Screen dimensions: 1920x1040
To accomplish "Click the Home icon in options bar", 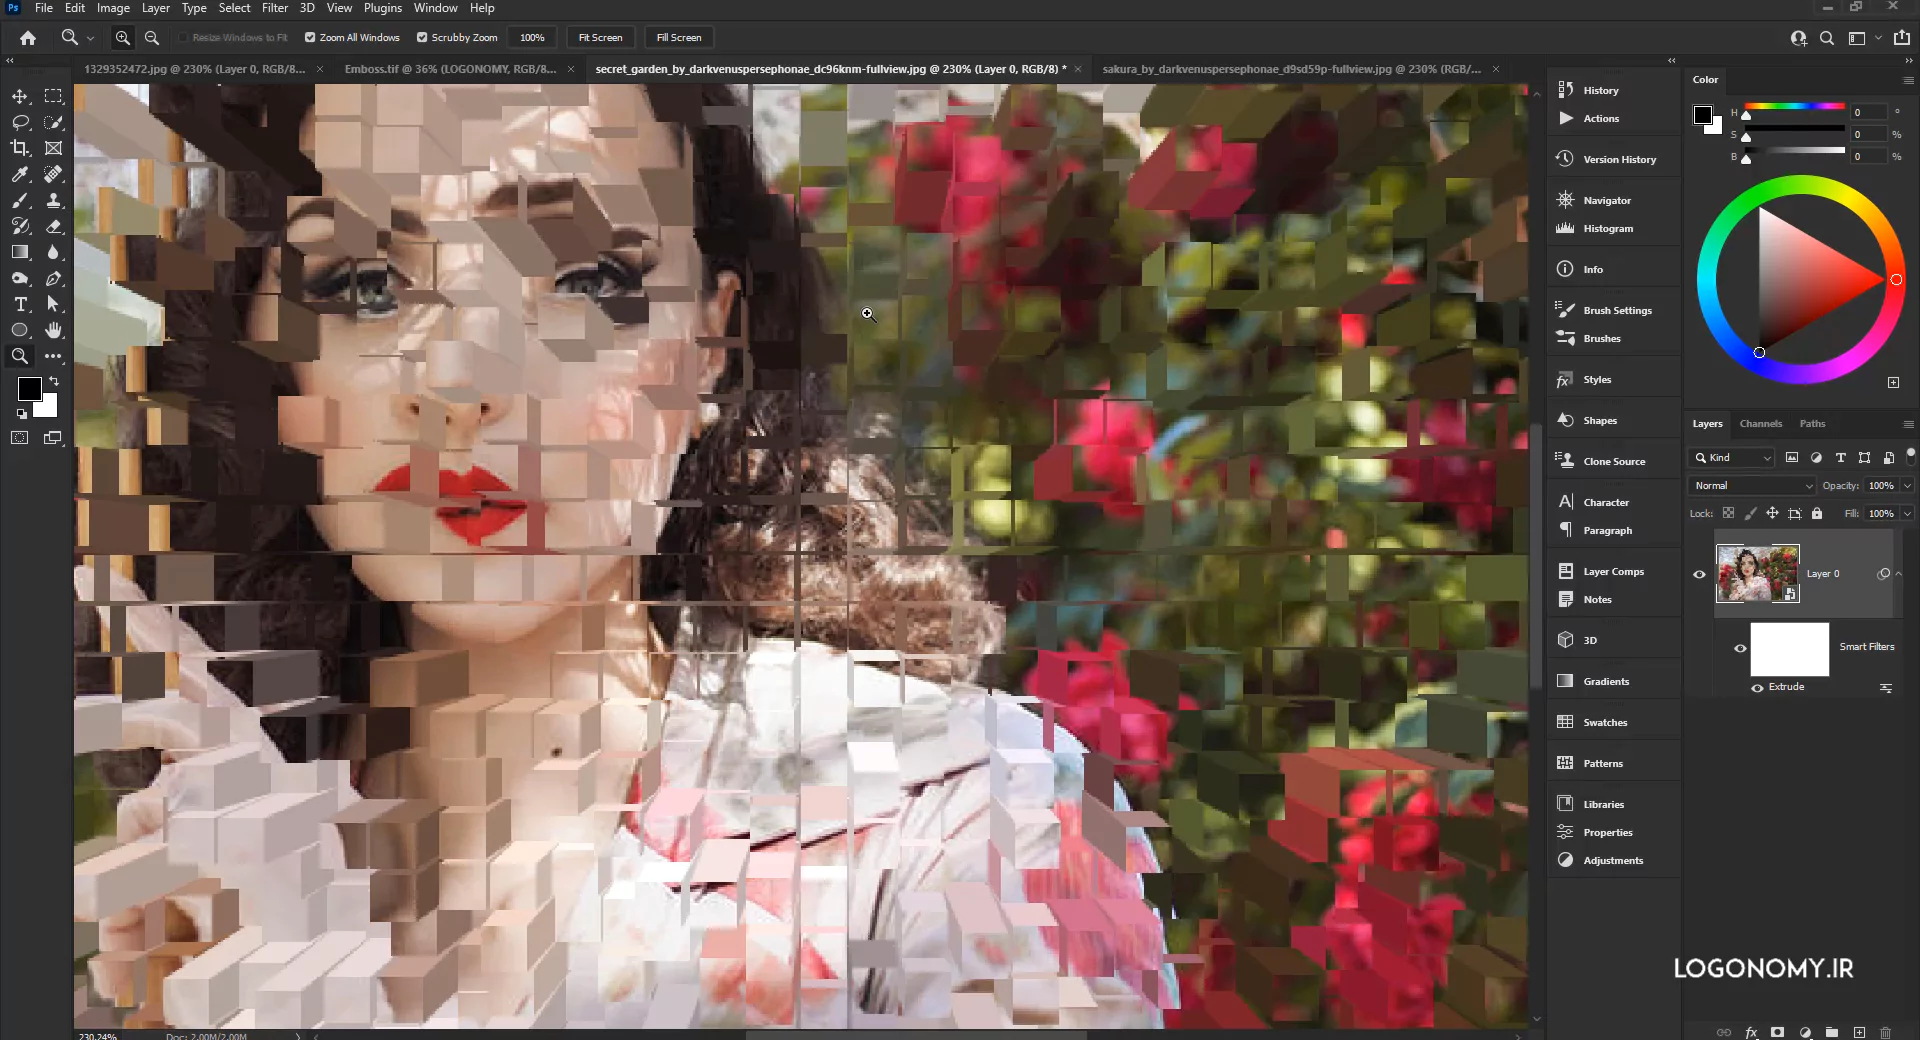I will point(28,37).
